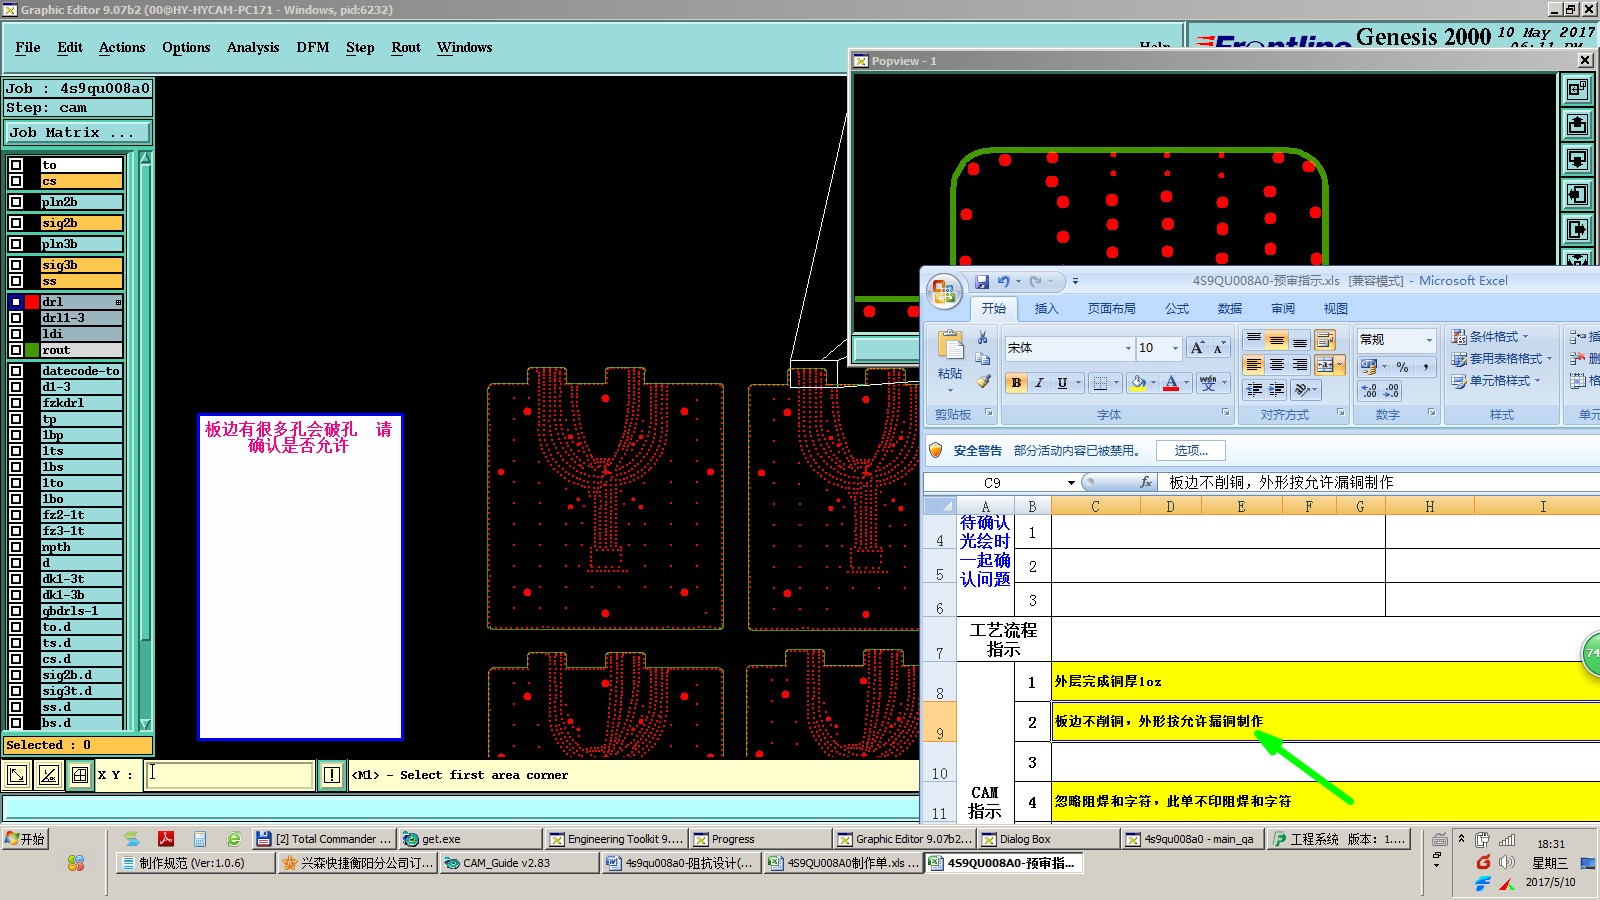This screenshot has height=900, width=1600.
Task: Toggle the checkbox for layer sig2b
Action: point(16,223)
